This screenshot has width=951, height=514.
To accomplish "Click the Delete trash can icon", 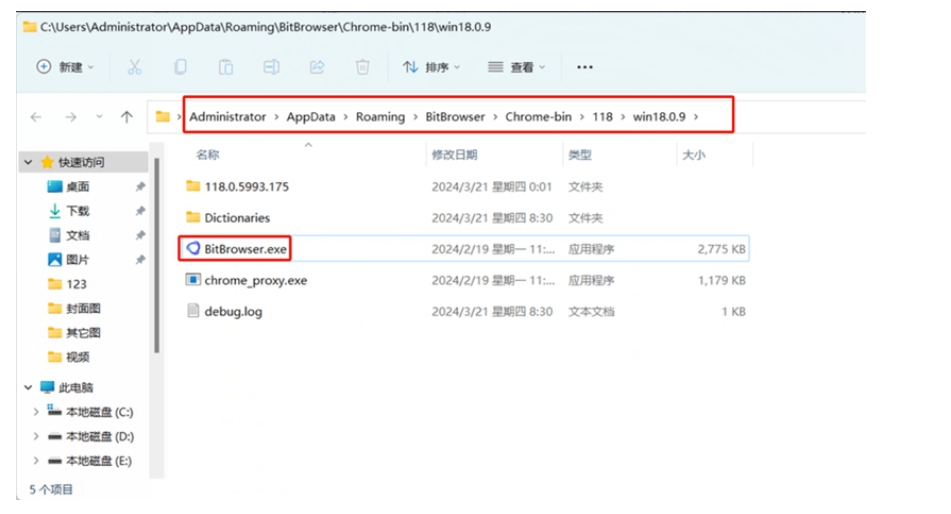I will tap(363, 67).
